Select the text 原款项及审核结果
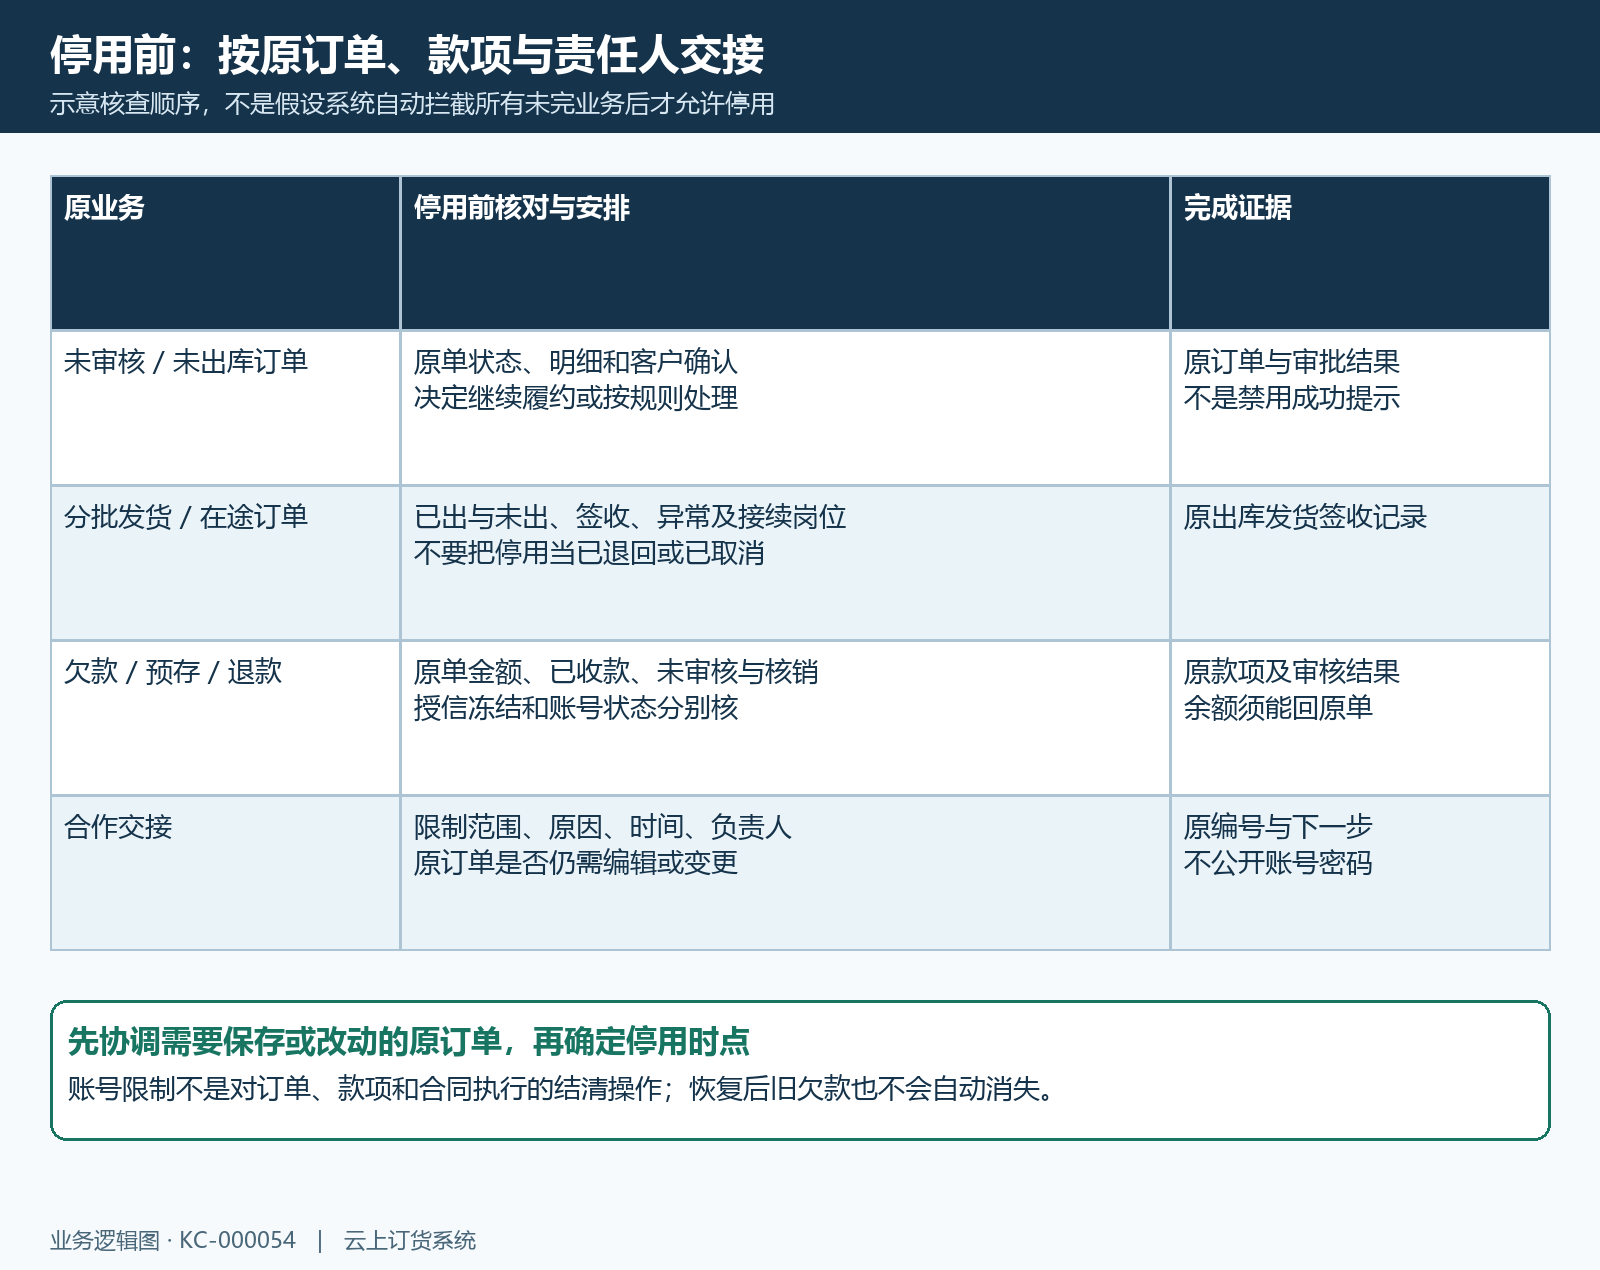1600x1270 pixels. 1291,672
